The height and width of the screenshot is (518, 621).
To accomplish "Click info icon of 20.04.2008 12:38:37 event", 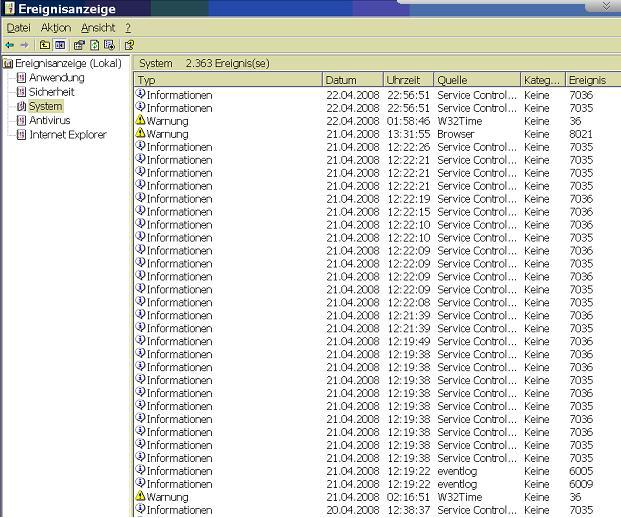I will click(140, 508).
